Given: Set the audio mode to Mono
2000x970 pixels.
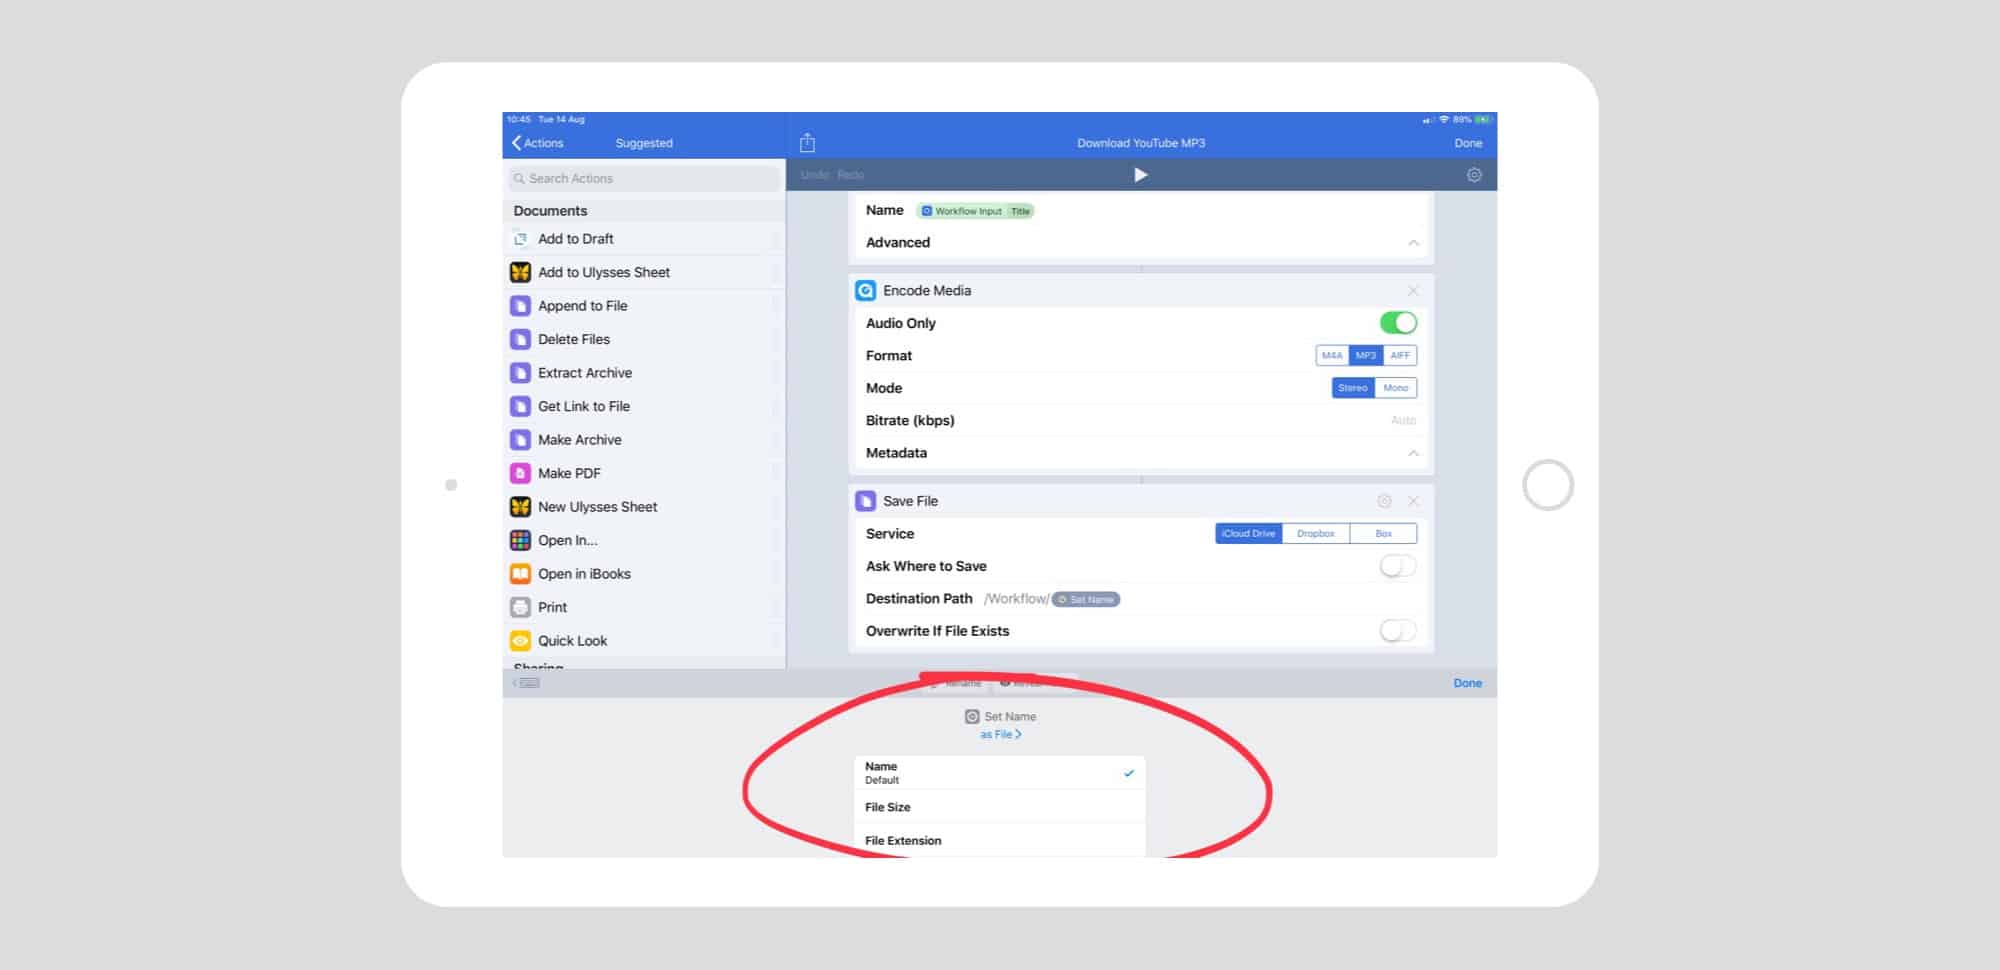Looking at the screenshot, I should click(x=1396, y=388).
